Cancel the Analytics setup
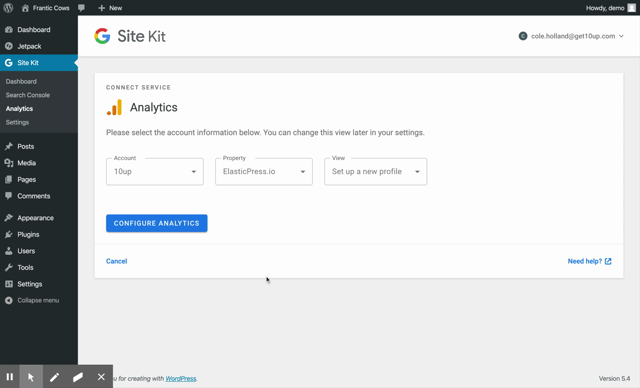 coord(116,261)
